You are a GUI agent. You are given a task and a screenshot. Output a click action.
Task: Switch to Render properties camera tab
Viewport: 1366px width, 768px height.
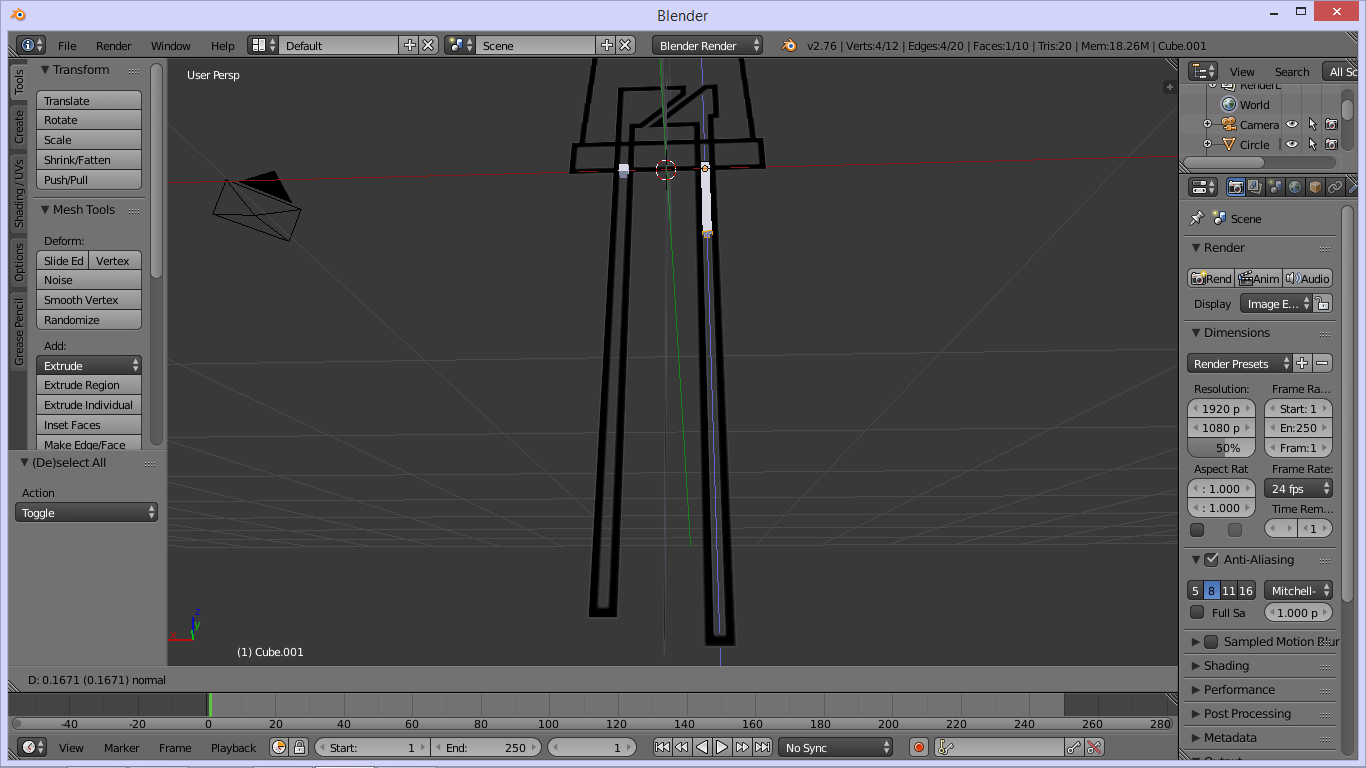tap(1236, 187)
